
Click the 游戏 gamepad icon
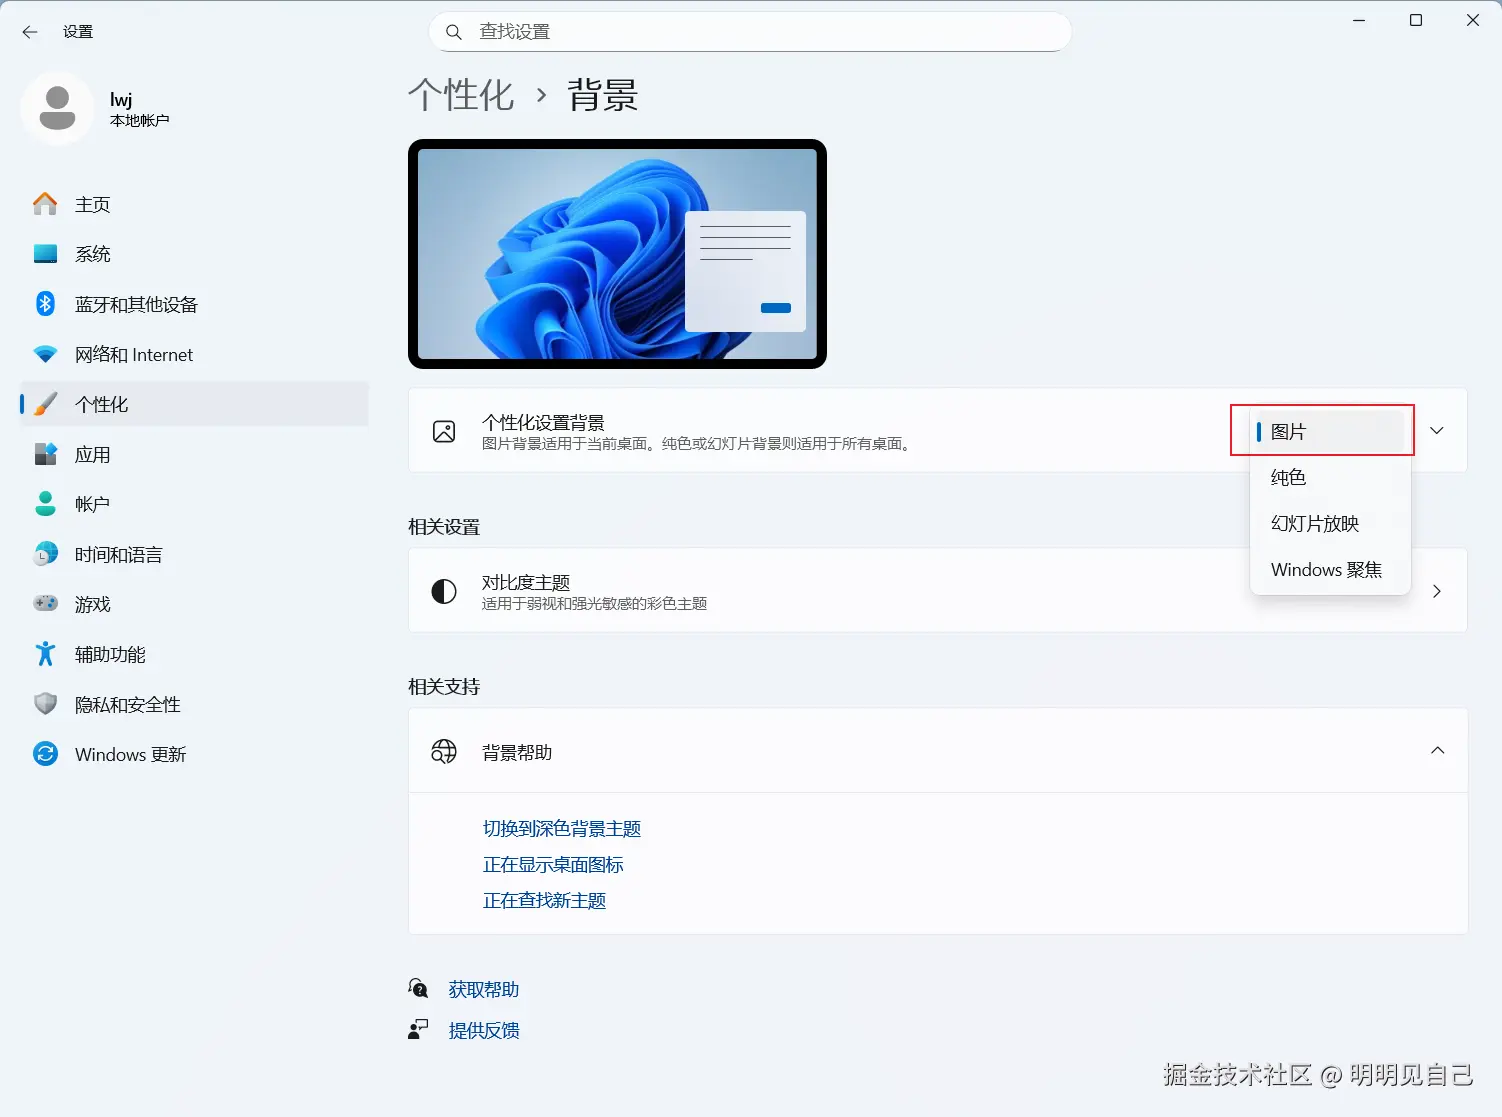(45, 603)
